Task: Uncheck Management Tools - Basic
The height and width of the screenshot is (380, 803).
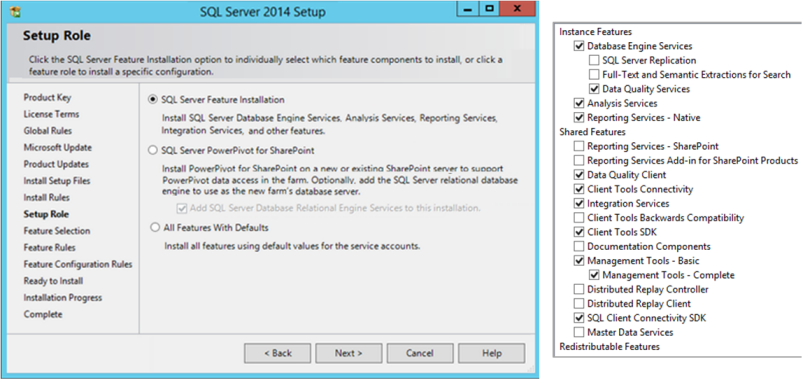Action: [579, 261]
